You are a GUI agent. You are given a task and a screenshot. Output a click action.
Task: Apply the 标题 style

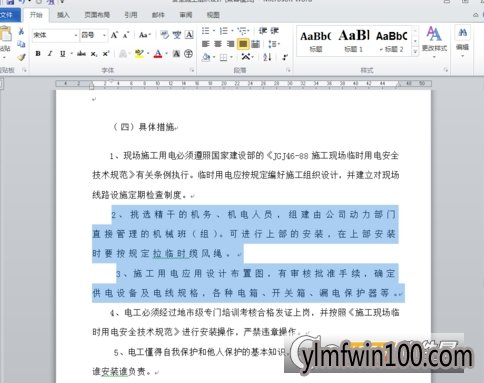tap(315, 42)
